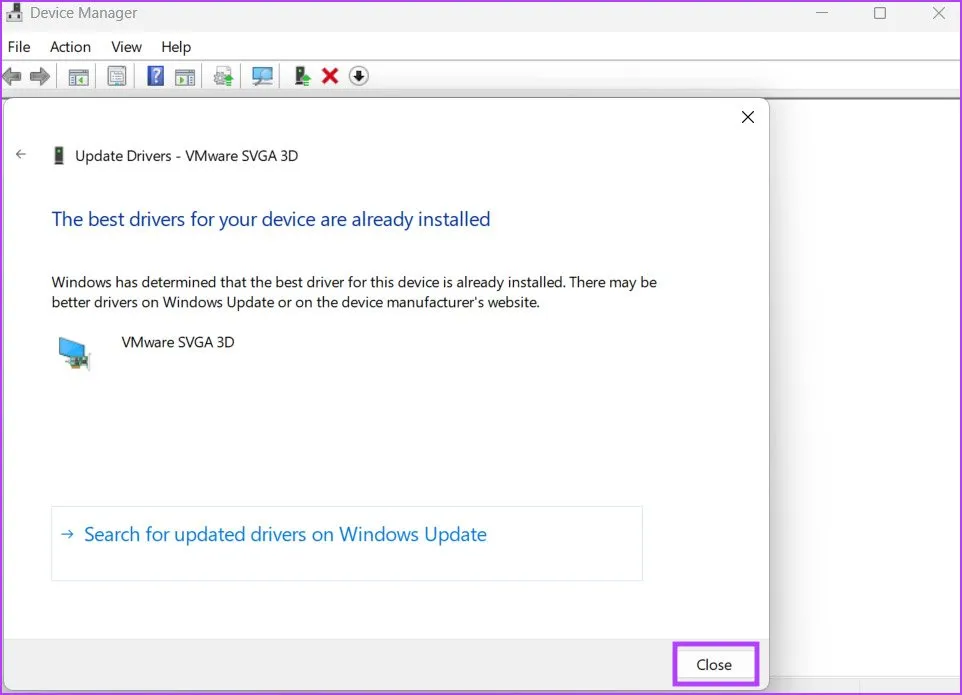Click Scan for hardware changes monitor icon

point(262,77)
